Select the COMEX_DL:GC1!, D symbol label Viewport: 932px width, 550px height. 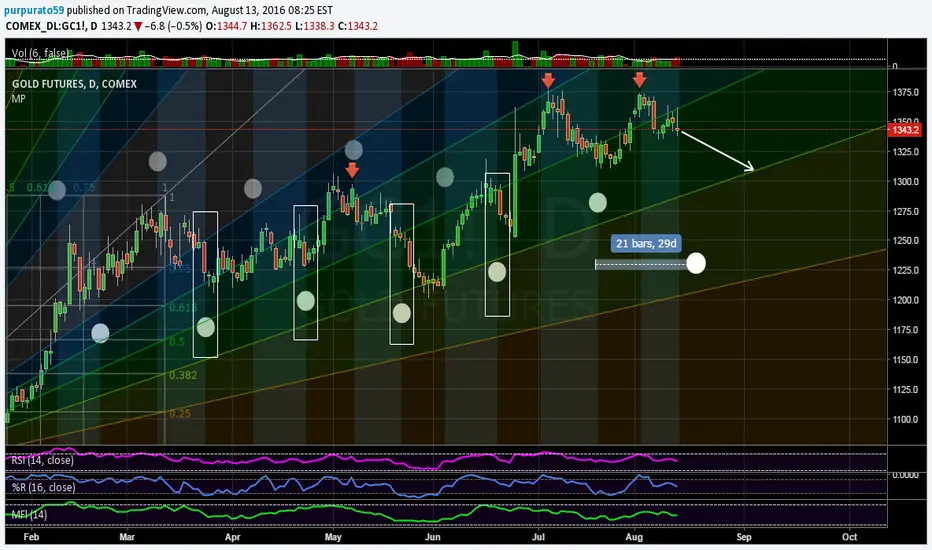click(52, 26)
